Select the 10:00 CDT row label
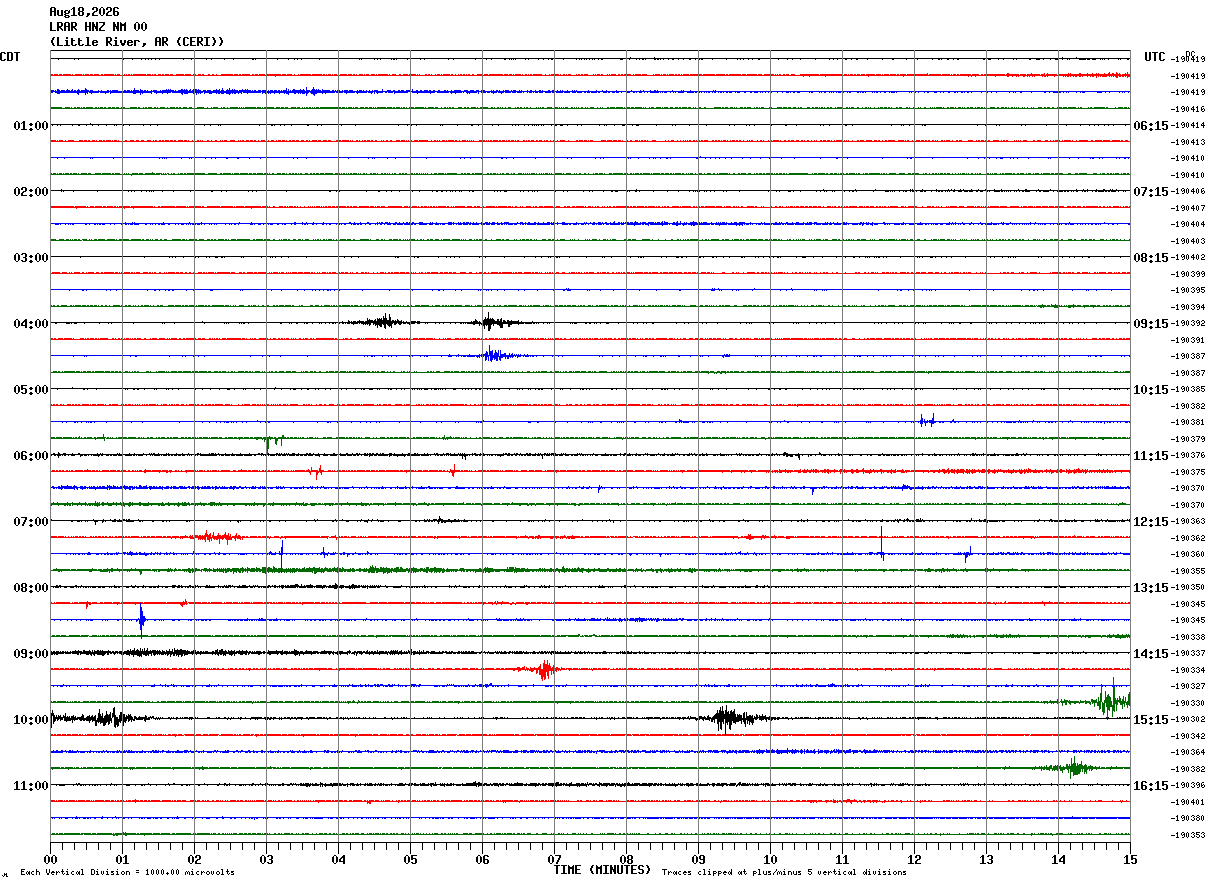 [x=30, y=720]
